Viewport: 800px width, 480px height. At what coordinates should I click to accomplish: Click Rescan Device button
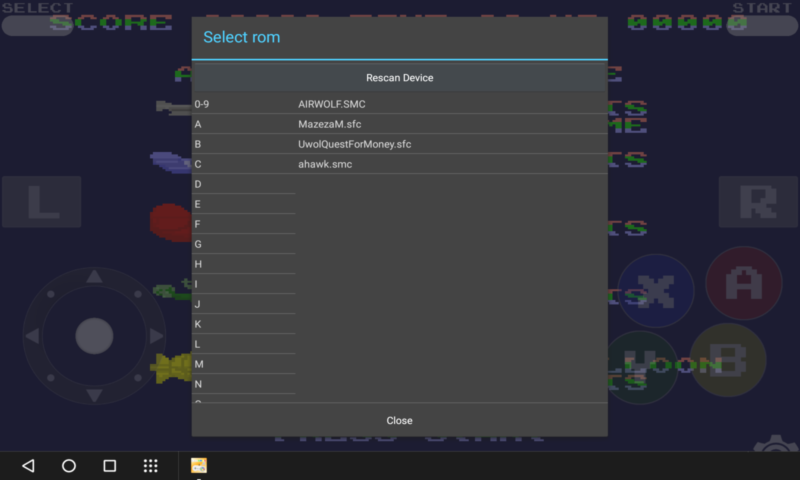pyautogui.click(x=399, y=77)
